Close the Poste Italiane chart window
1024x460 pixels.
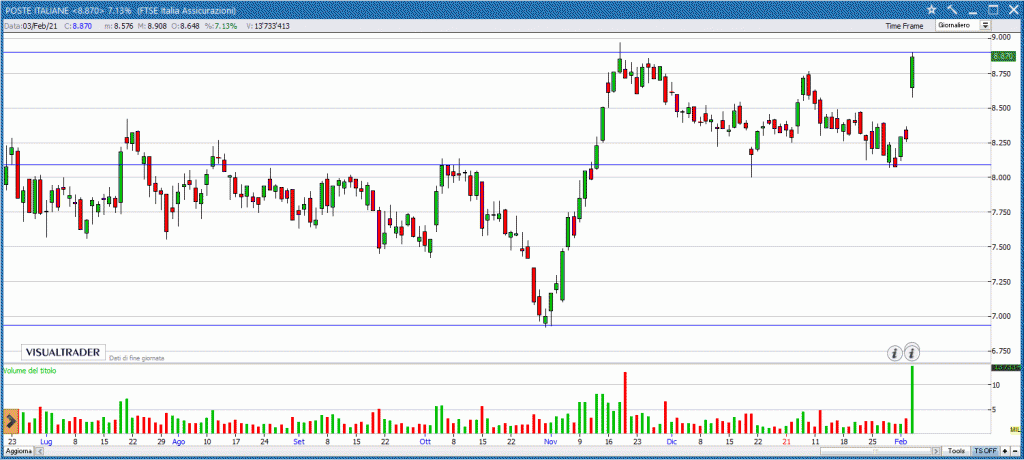(1014, 9)
